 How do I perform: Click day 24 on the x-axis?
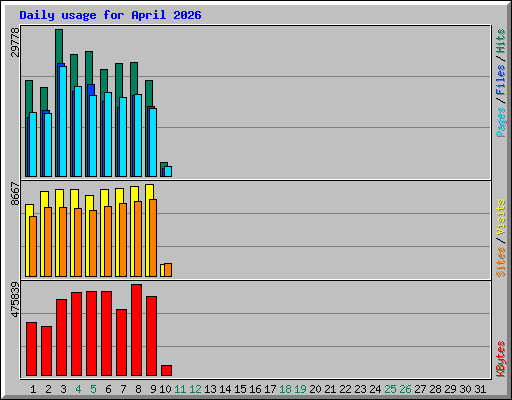375,389
